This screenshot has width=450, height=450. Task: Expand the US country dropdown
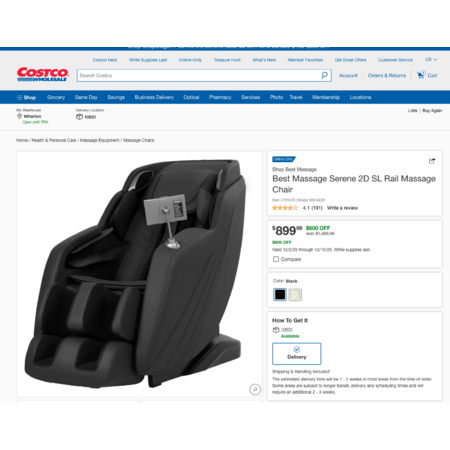click(x=431, y=59)
